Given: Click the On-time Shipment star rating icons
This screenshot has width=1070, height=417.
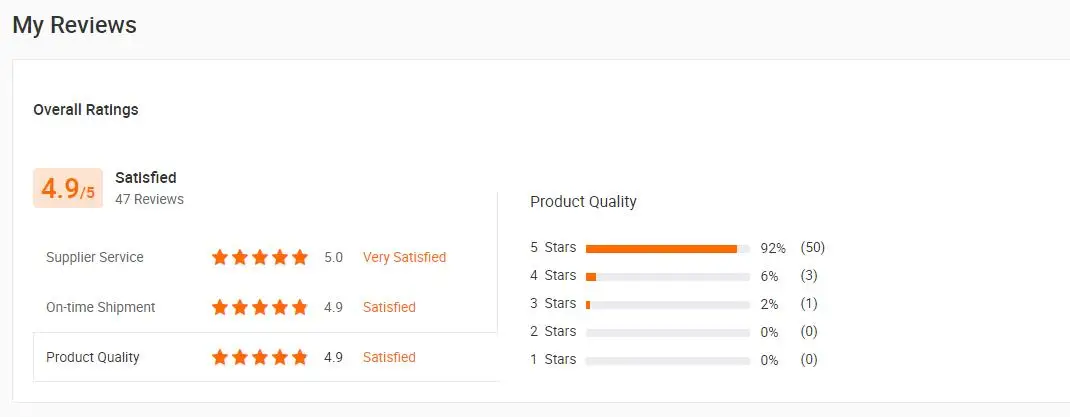Looking at the screenshot, I should 260,307.
